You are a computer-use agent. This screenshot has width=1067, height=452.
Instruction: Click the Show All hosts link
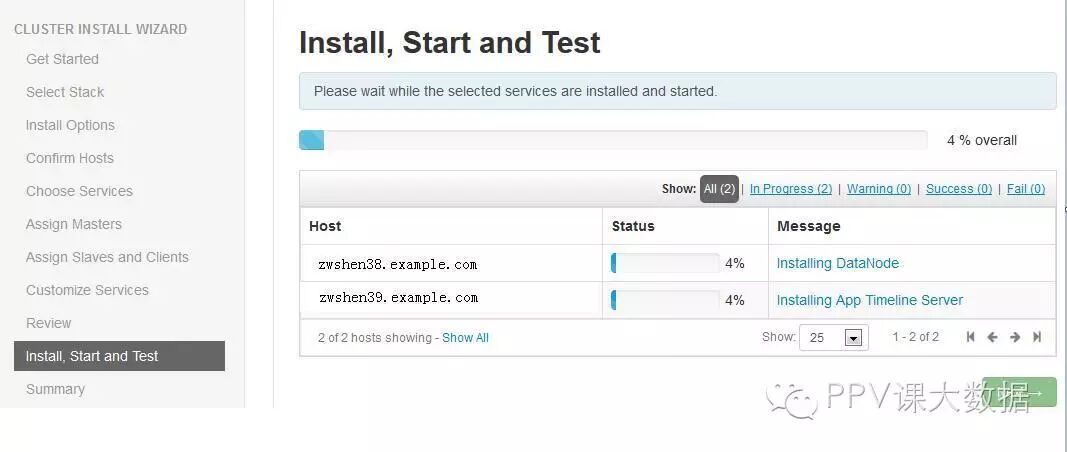click(465, 338)
